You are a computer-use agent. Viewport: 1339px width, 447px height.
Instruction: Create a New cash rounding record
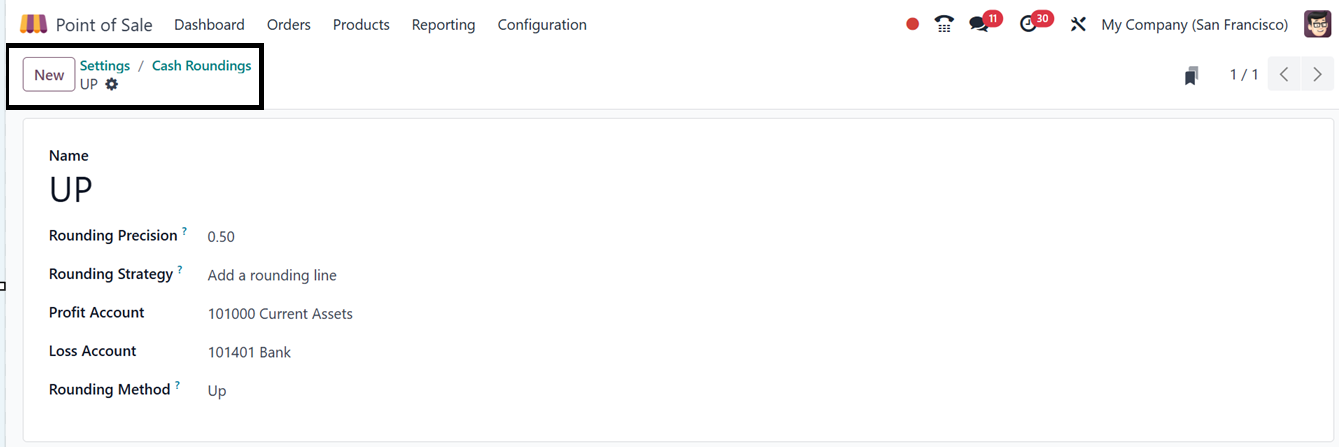coord(48,75)
